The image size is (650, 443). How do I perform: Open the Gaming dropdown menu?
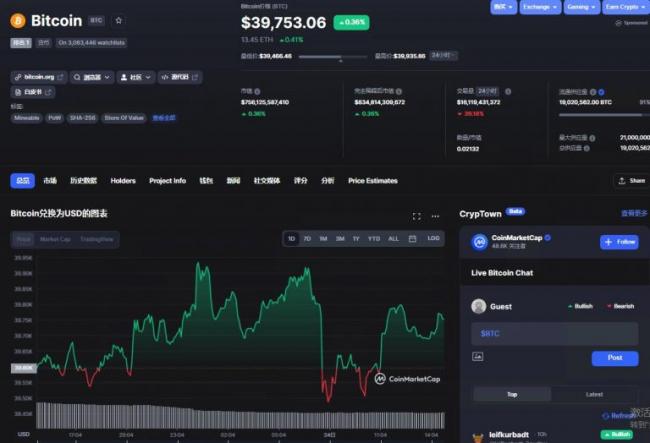[580, 7]
